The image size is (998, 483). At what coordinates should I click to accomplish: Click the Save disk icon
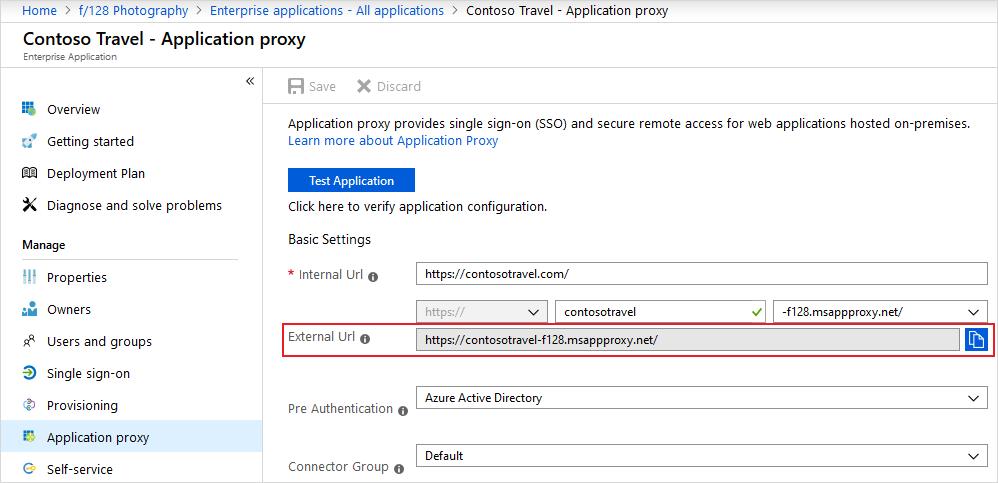click(296, 86)
